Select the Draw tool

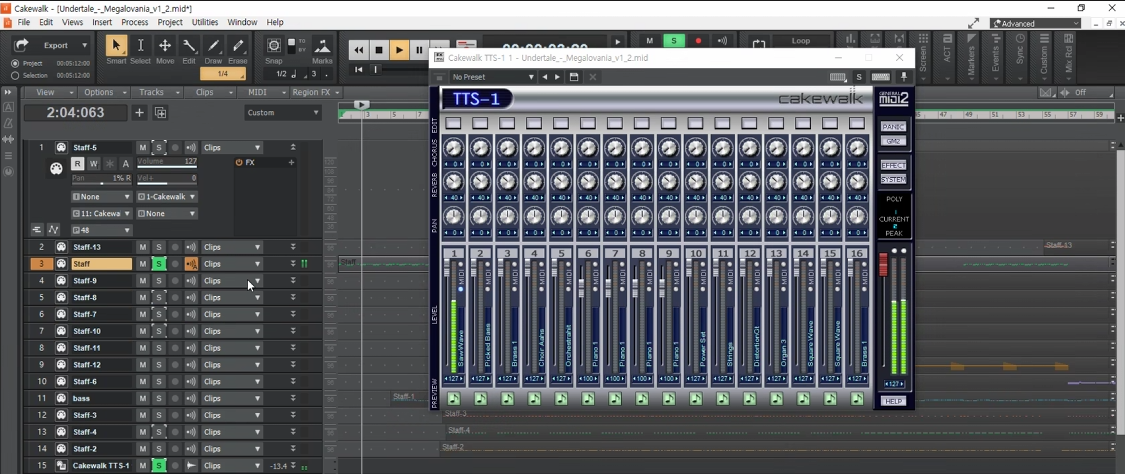[x=213, y=46]
